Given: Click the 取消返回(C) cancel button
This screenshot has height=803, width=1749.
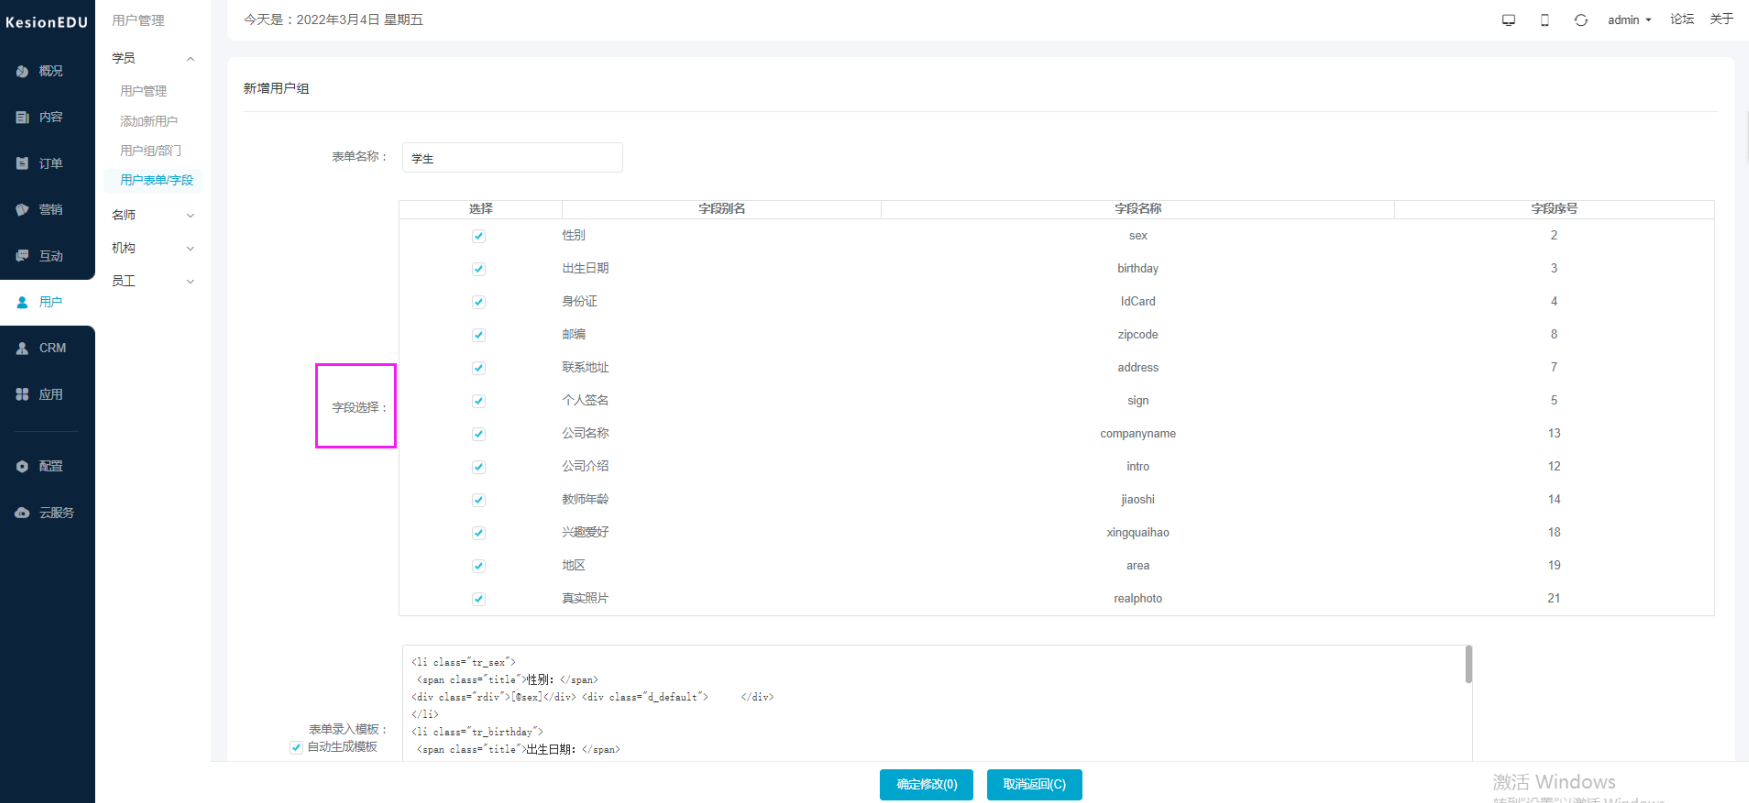Looking at the screenshot, I should point(1034,785).
